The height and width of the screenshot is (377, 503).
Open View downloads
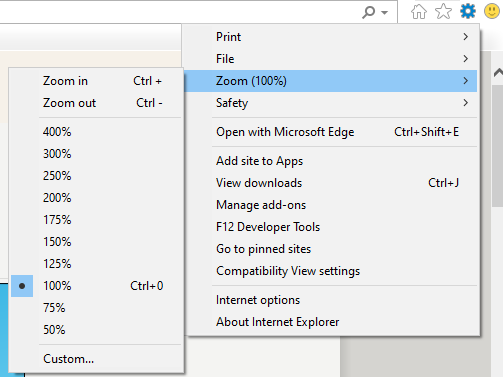coord(330,183)
